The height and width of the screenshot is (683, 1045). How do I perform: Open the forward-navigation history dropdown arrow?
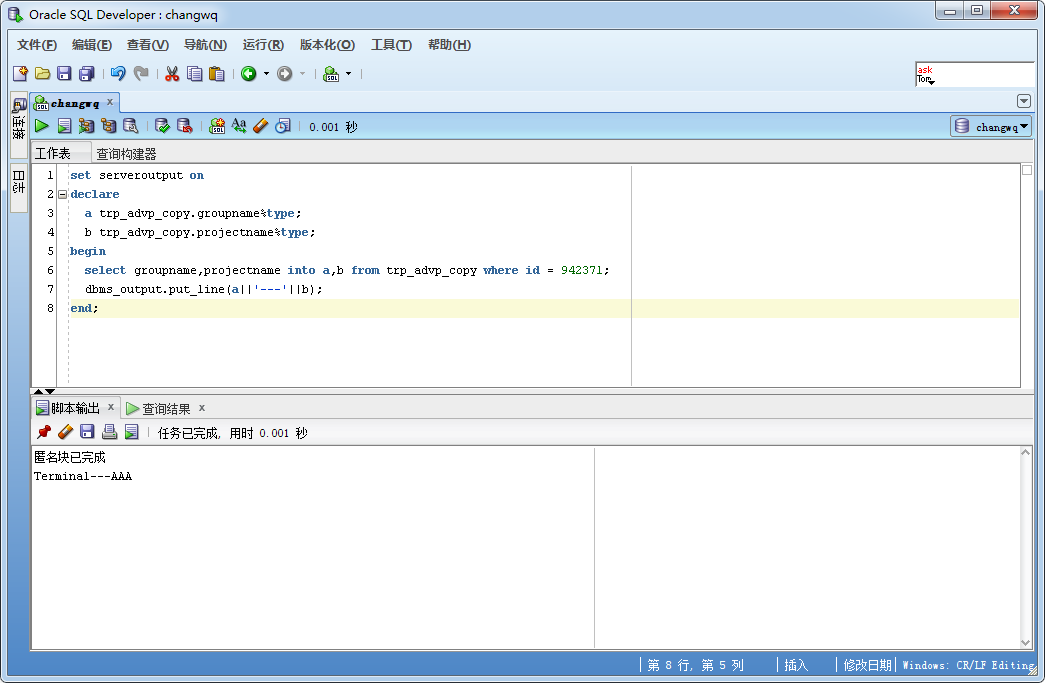pos(303,73)
